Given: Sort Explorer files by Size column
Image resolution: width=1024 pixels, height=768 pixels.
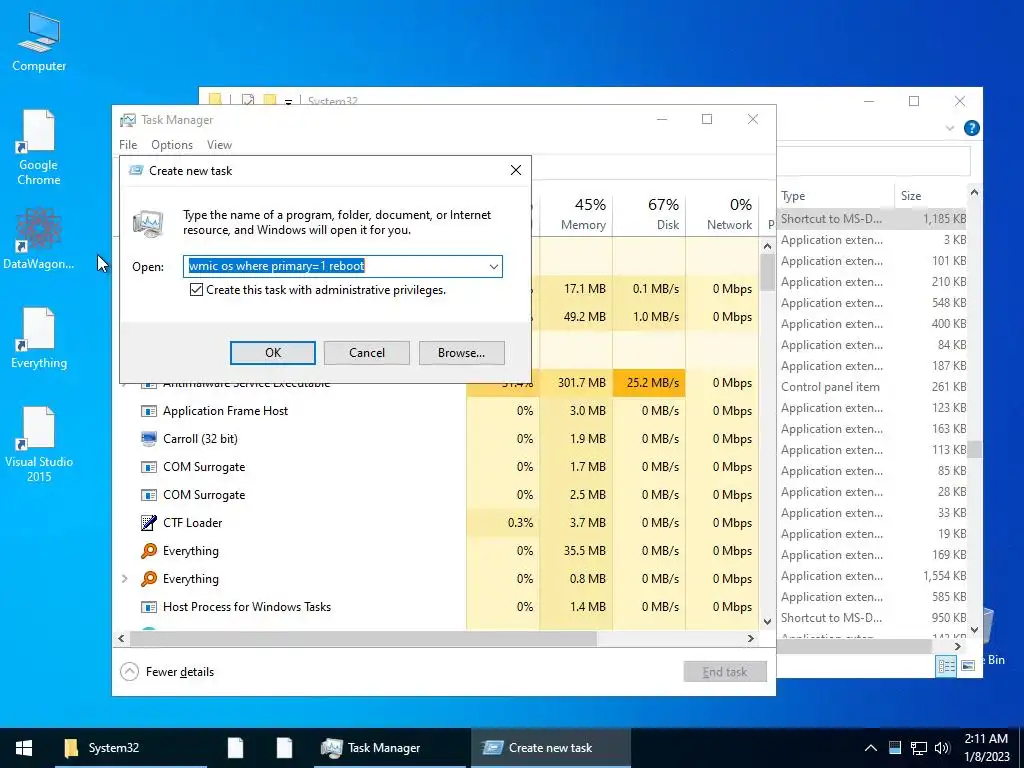Looking at the screenshot, I should tap(930, 196).
